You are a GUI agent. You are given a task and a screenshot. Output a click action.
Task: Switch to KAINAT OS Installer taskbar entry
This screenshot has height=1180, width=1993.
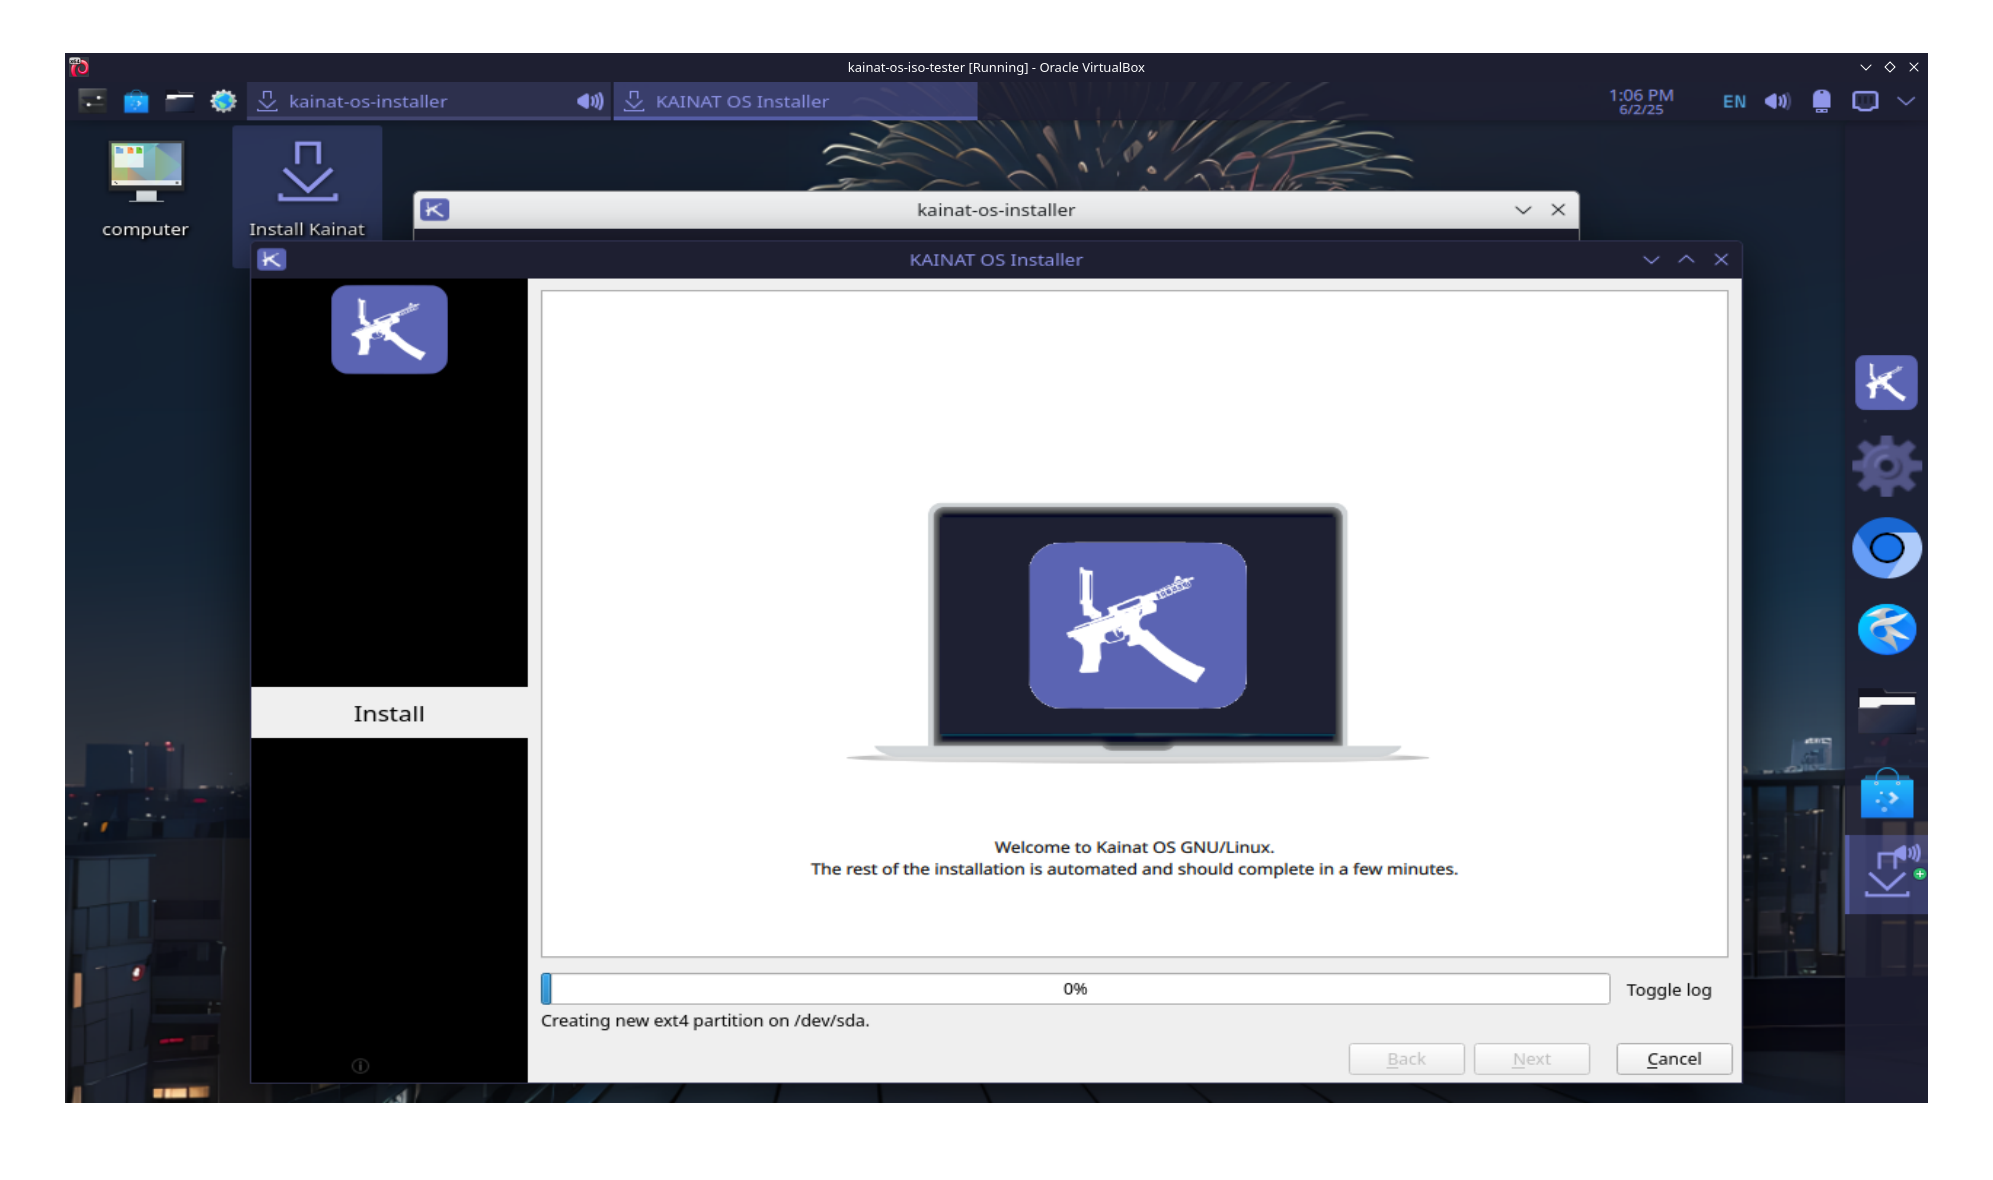point(795,101)
